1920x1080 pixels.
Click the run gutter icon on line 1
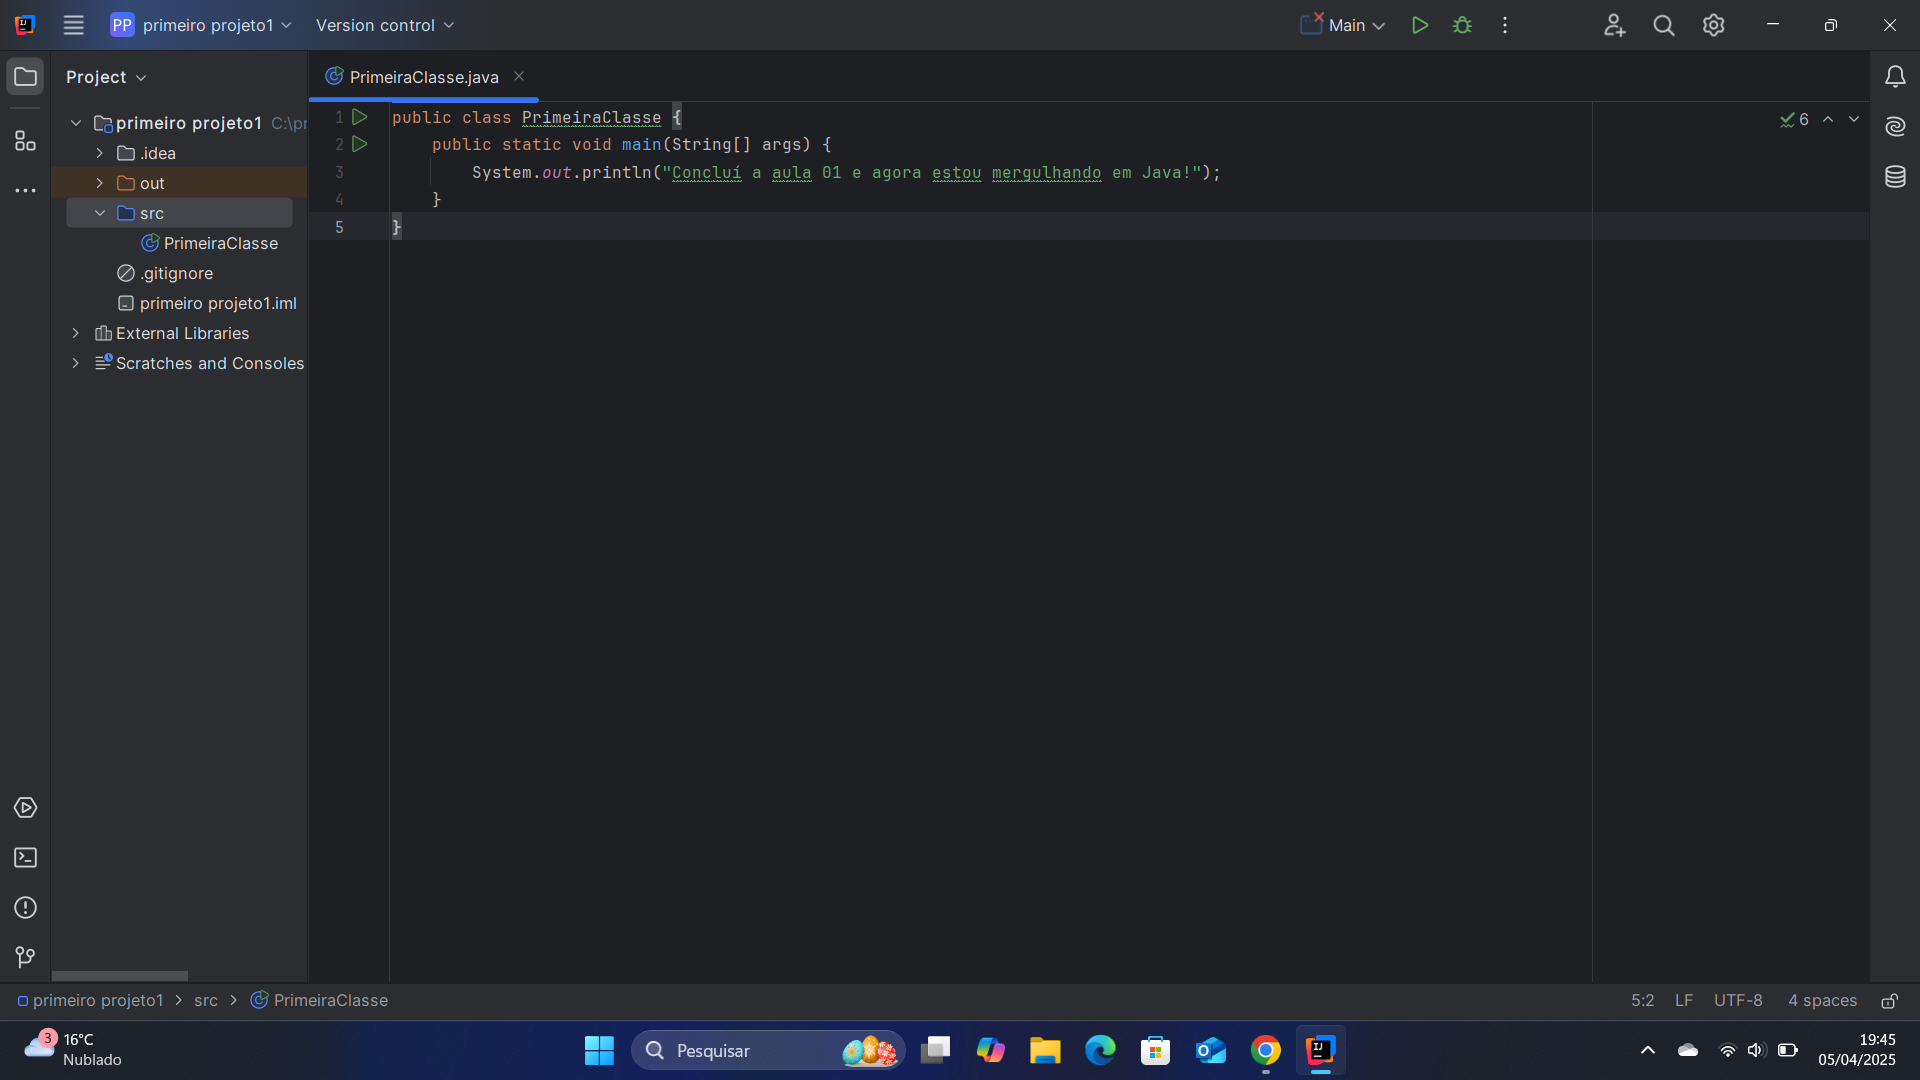pyautogui.click(x=360, y=117)
